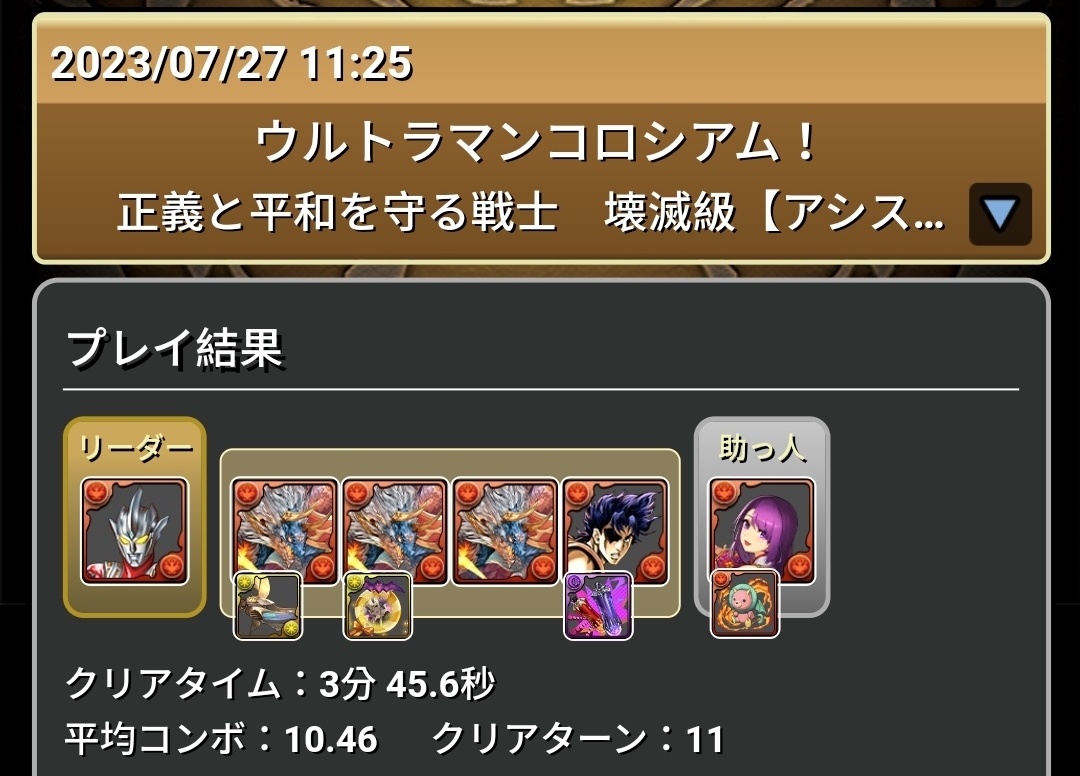Tap the purple weapon assist icon

(599, 606)
